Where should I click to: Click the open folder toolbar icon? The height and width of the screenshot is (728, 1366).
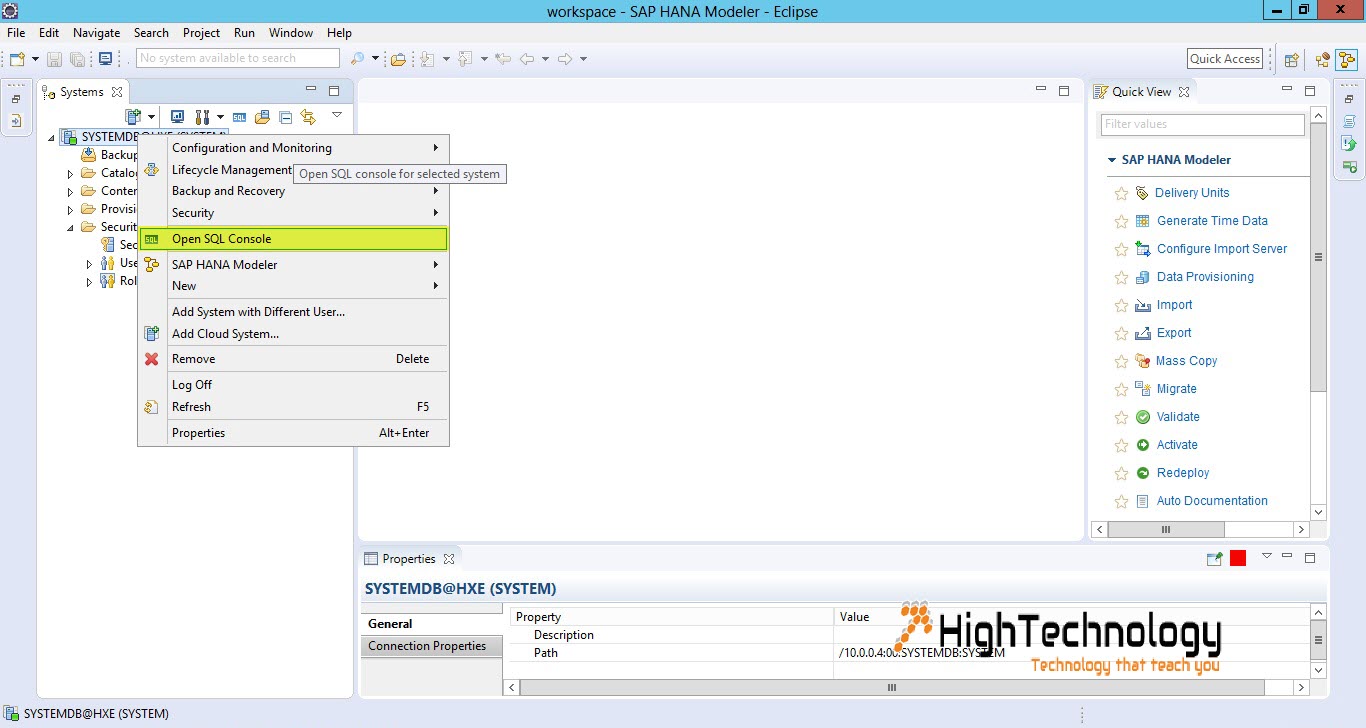tap(398, 59)
